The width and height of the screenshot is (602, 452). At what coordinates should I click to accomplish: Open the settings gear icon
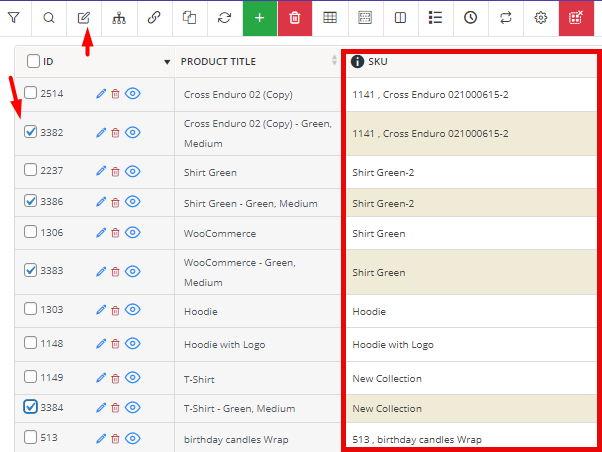[x=541, y=18]
